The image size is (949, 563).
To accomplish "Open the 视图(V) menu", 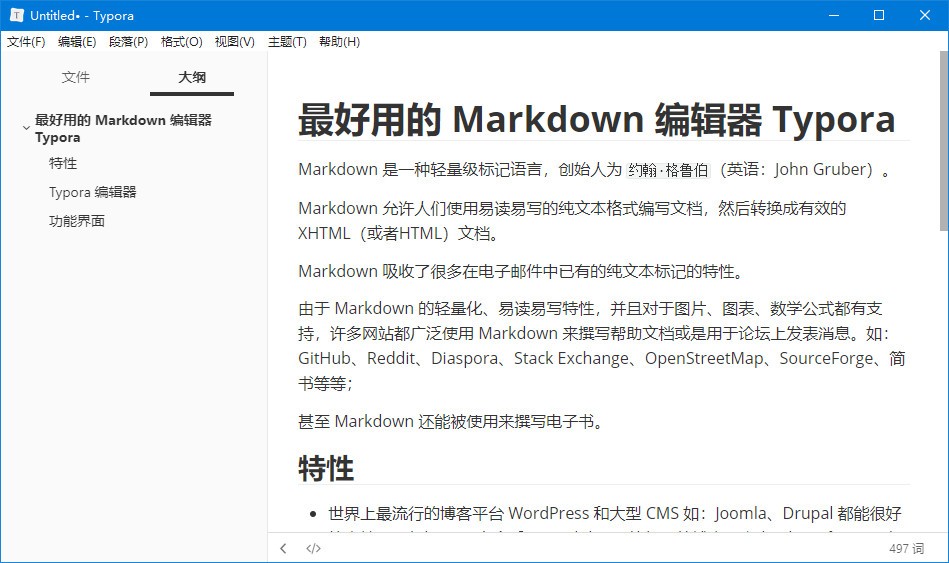I will click(234, 42).
